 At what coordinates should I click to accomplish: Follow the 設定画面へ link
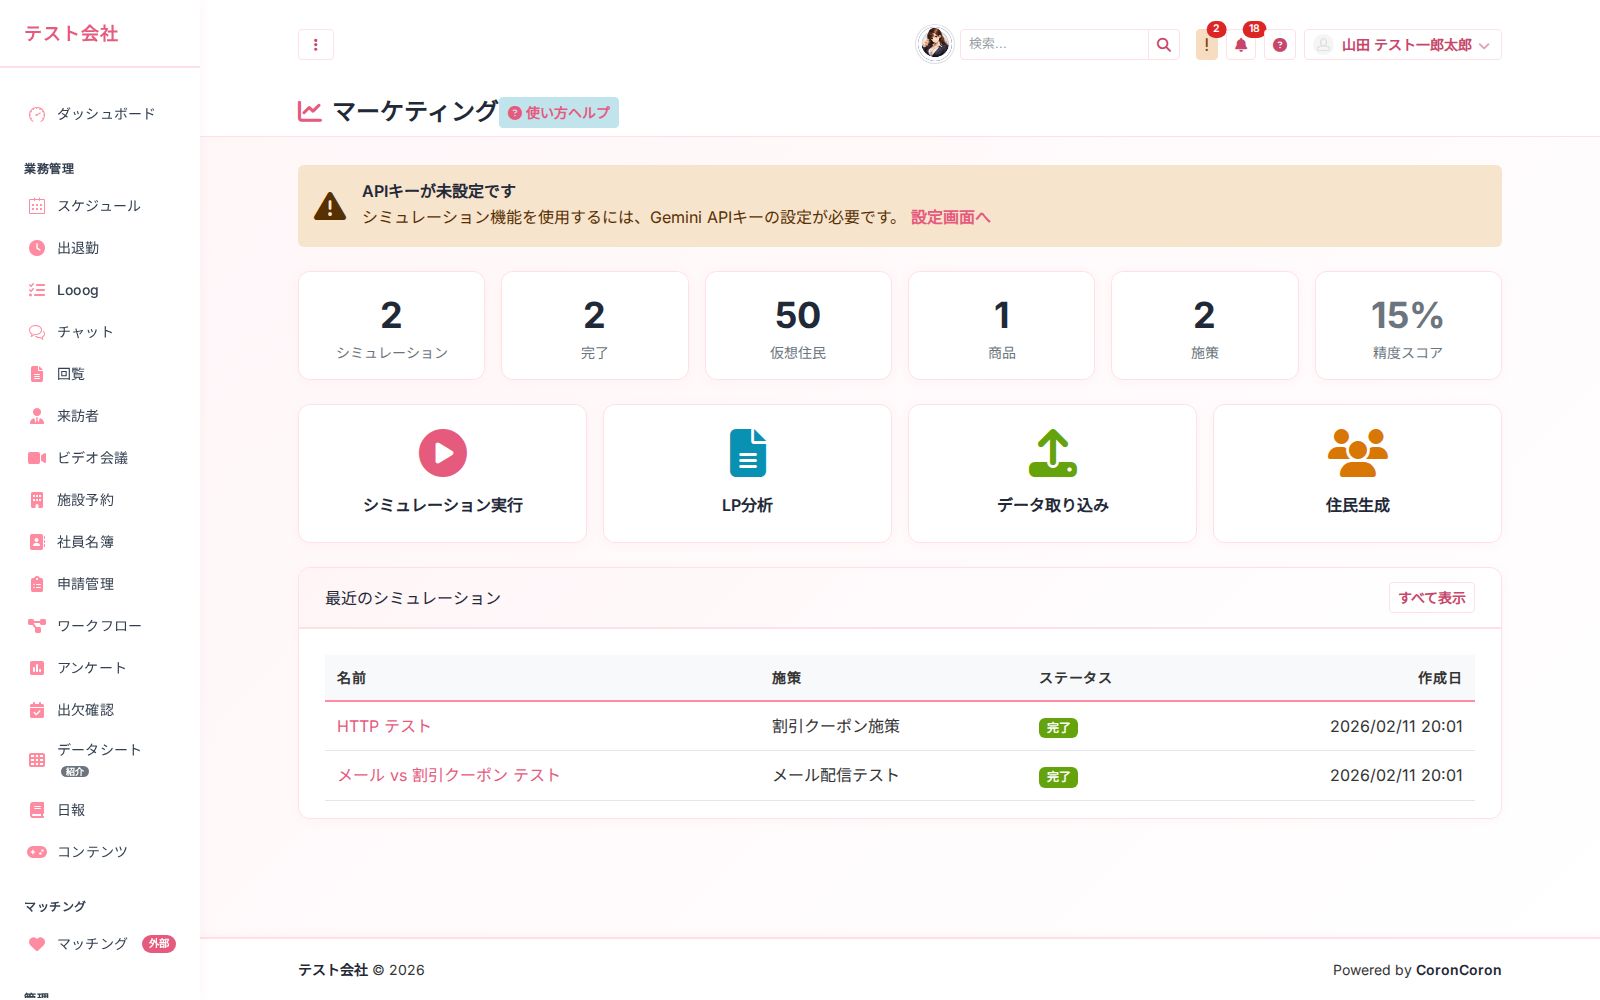pos(951,217)
